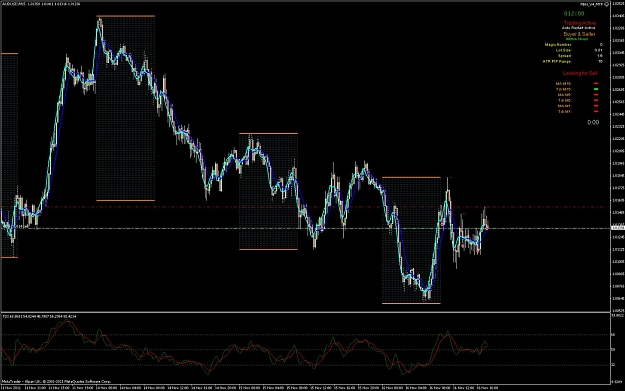Click the MA M1 label

click(564, 106)
